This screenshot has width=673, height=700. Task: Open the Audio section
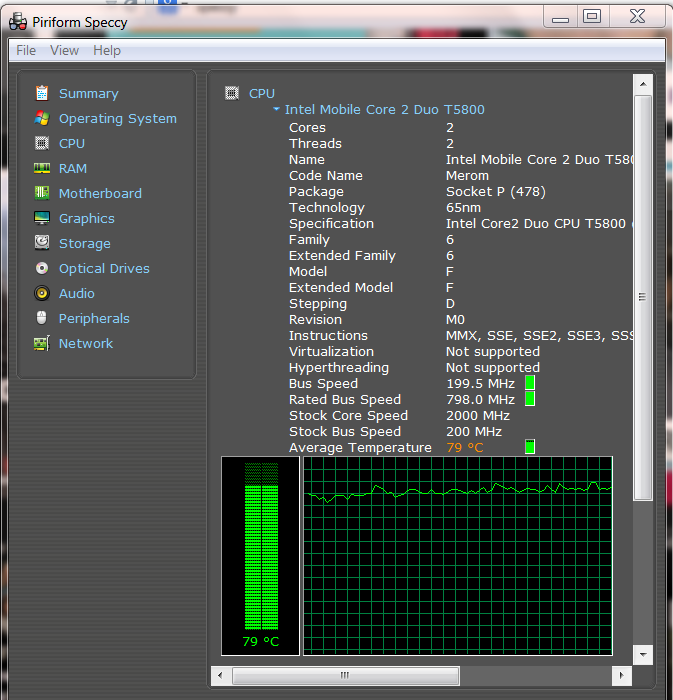pyautogui.click(x=77, y=294)
